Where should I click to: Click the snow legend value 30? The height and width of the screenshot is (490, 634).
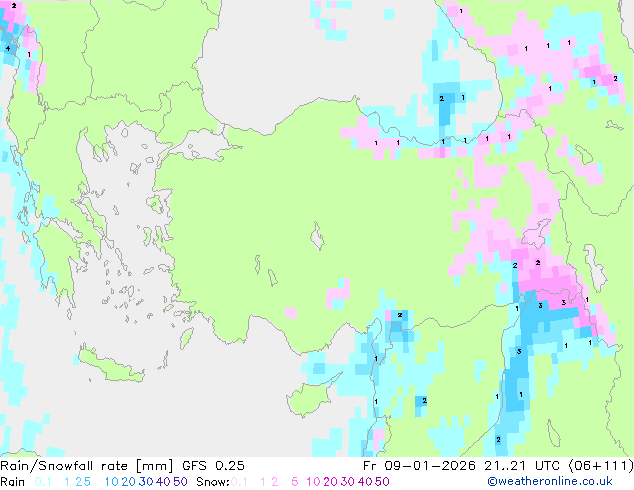click(348, 482)
